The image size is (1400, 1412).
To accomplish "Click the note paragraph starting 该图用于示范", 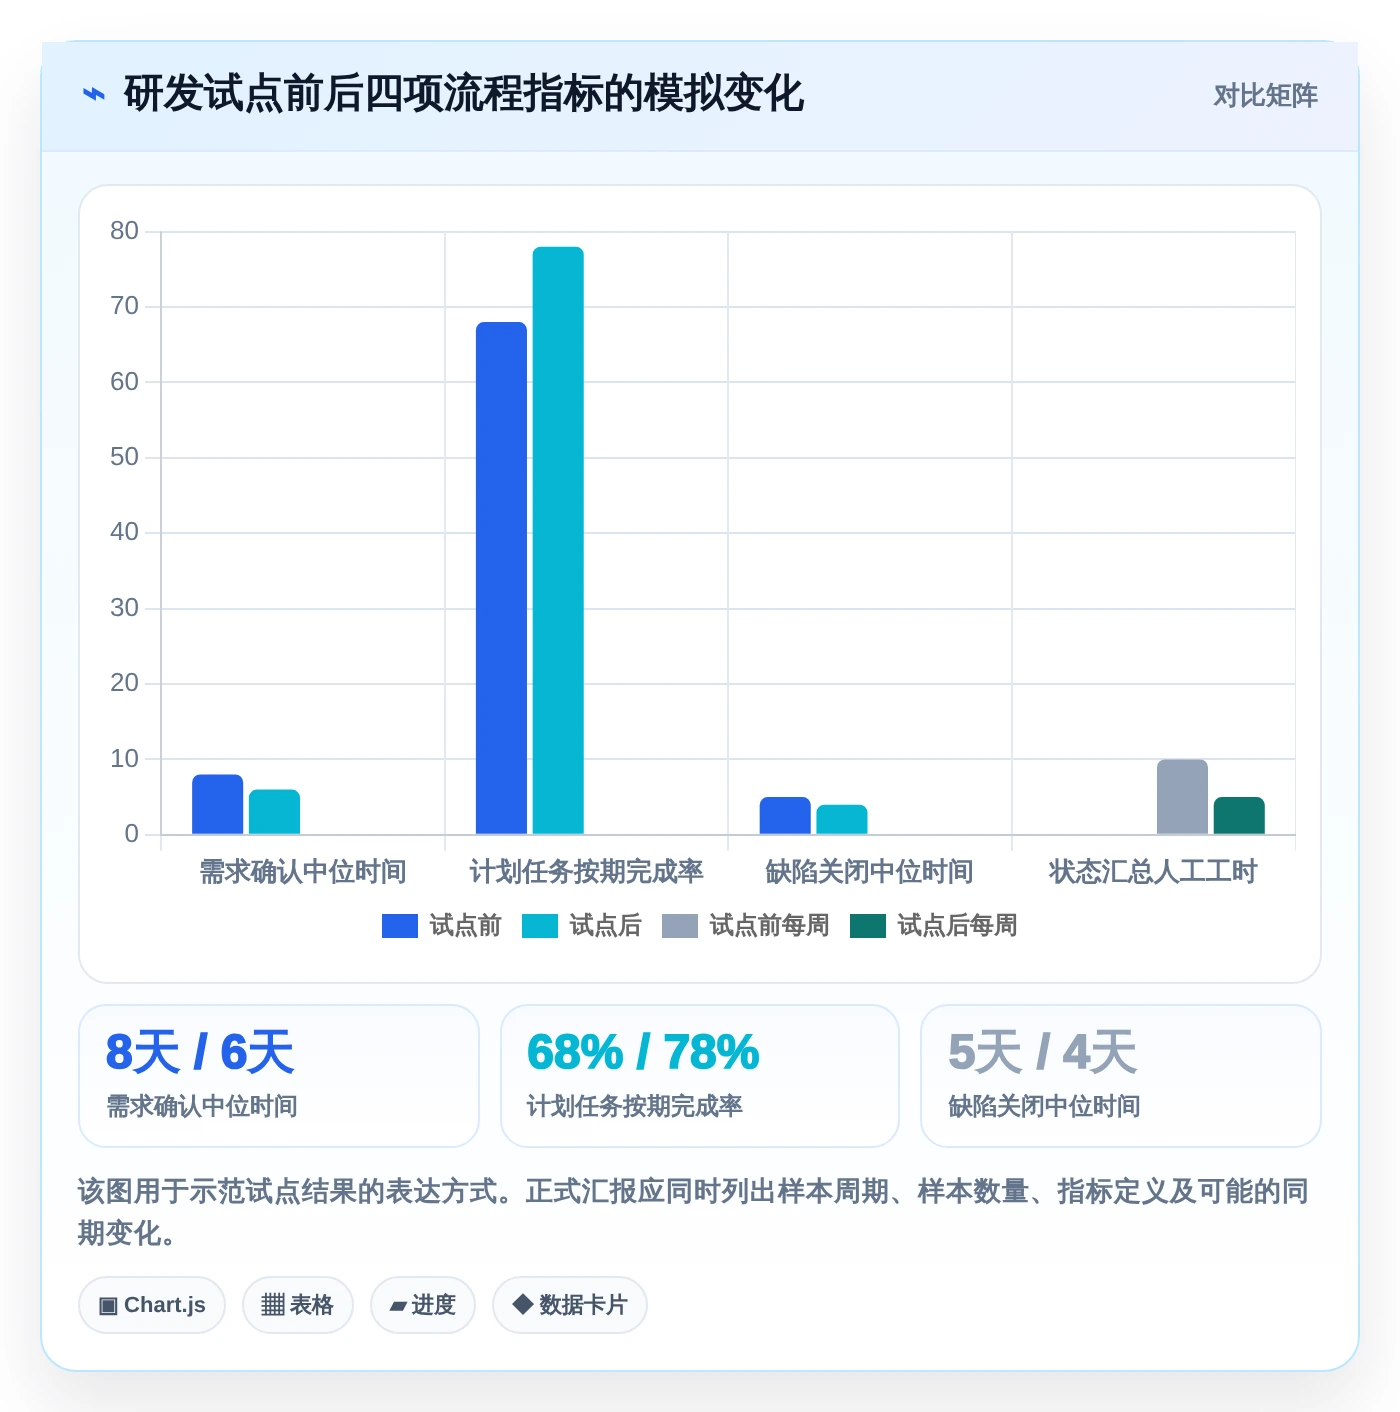I will coord(693,1212).
